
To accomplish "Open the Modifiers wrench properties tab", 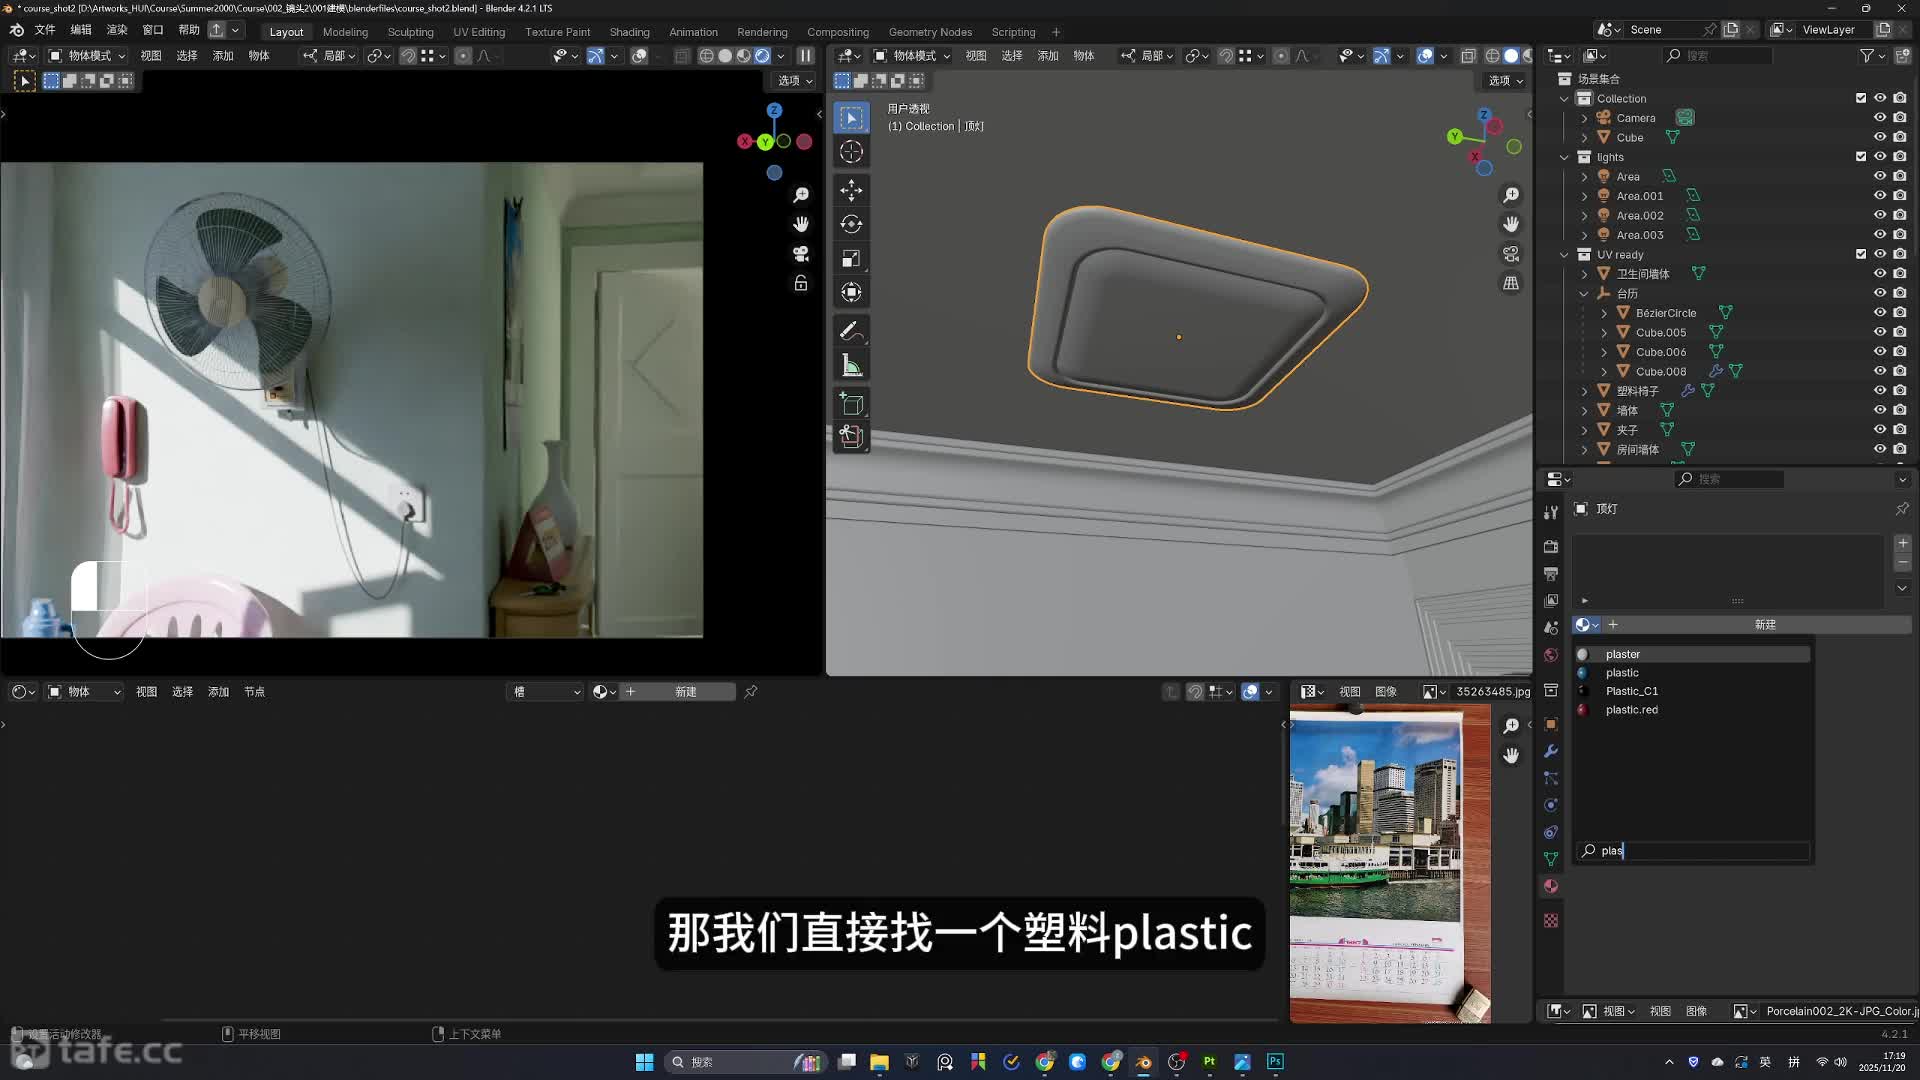I will tap(1551, 751).
